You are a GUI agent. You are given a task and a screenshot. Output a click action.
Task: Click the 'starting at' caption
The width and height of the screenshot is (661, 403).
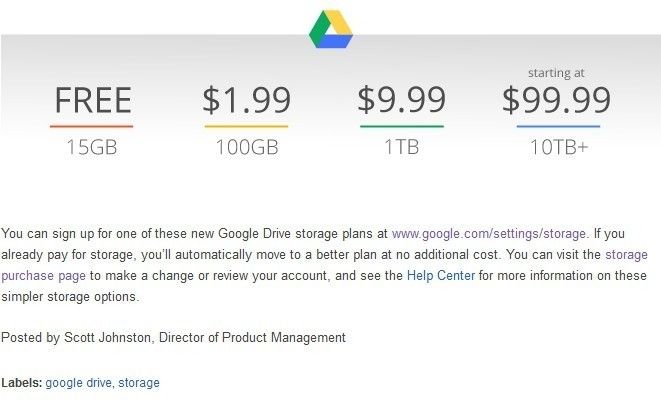click(x=556, y=73)
